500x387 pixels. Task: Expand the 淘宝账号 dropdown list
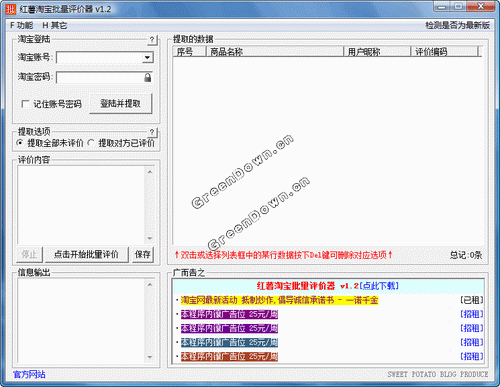coord(147,58)
